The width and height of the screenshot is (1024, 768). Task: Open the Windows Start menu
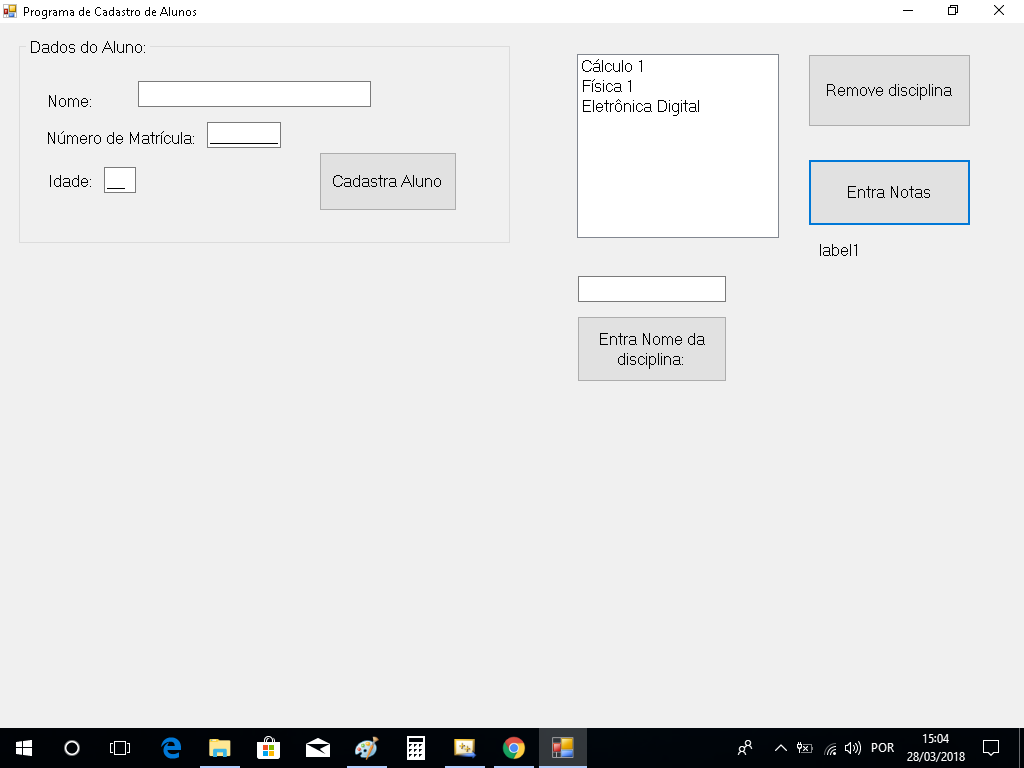[x=24, y=748]
